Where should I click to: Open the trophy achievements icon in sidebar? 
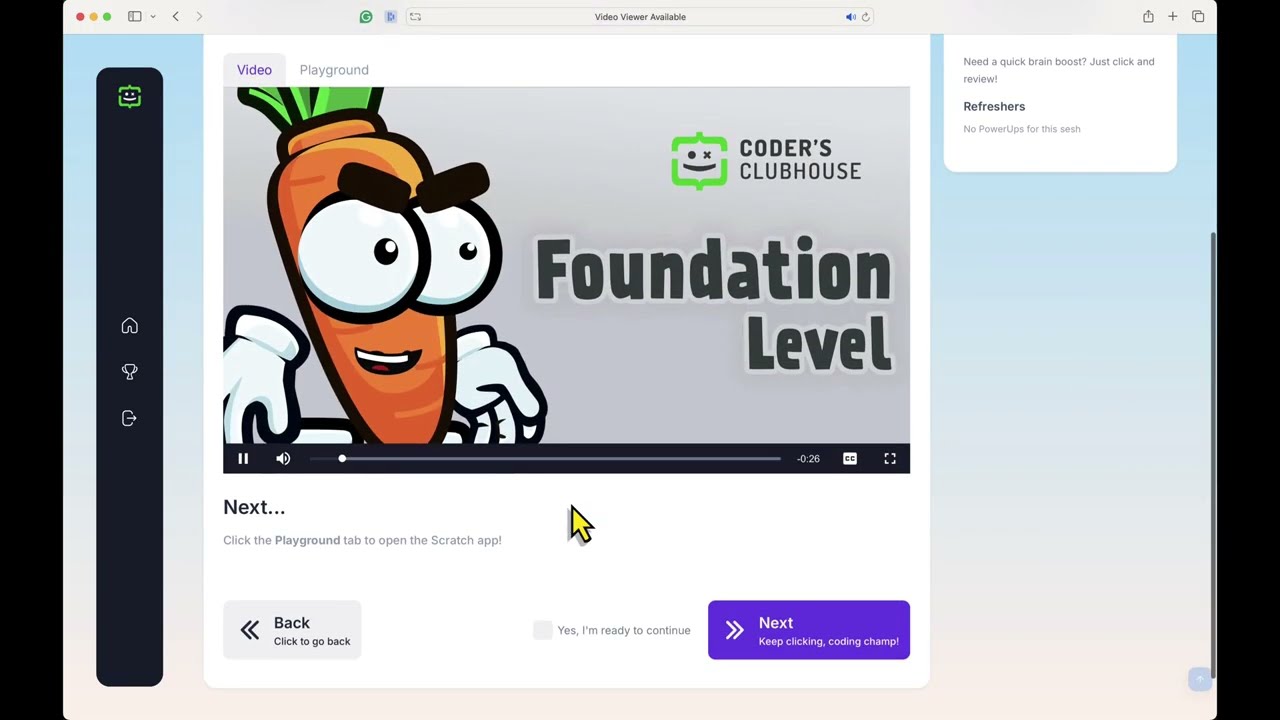(x=129, y=372)
